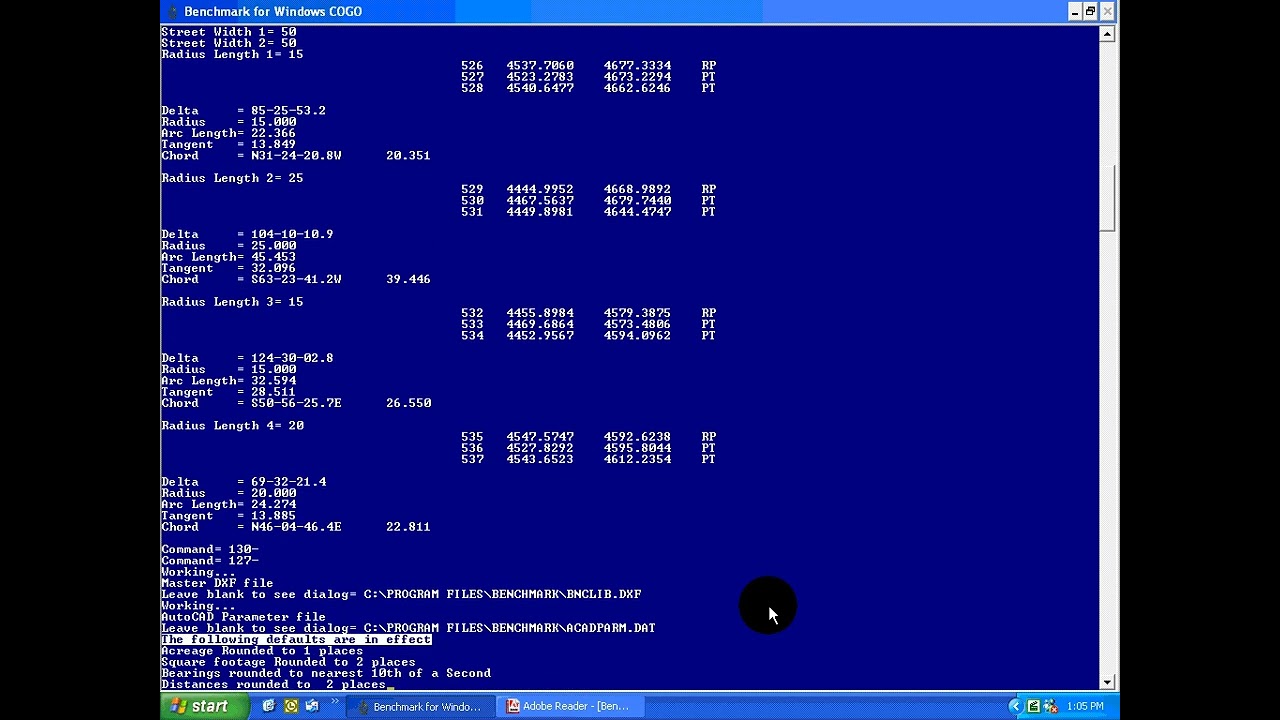The height and width of the screenshot is (720, 1280).
Task: Click the 1:05 PM clock
Action: [1085, 706]
